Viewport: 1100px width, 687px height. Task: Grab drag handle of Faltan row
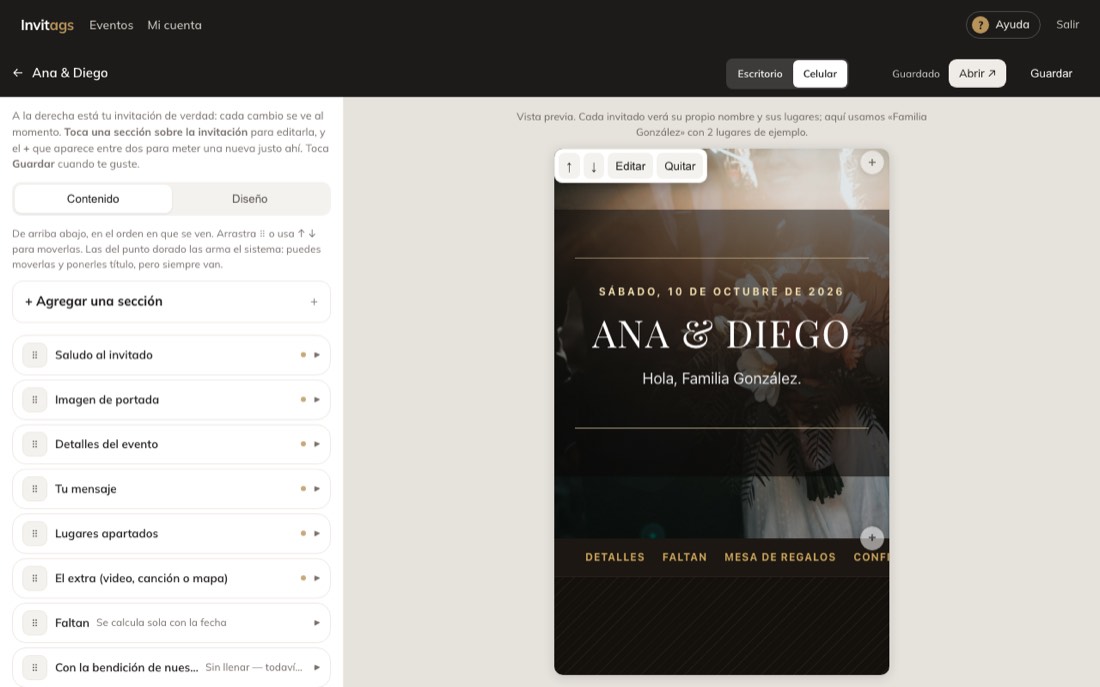point(34,623)
